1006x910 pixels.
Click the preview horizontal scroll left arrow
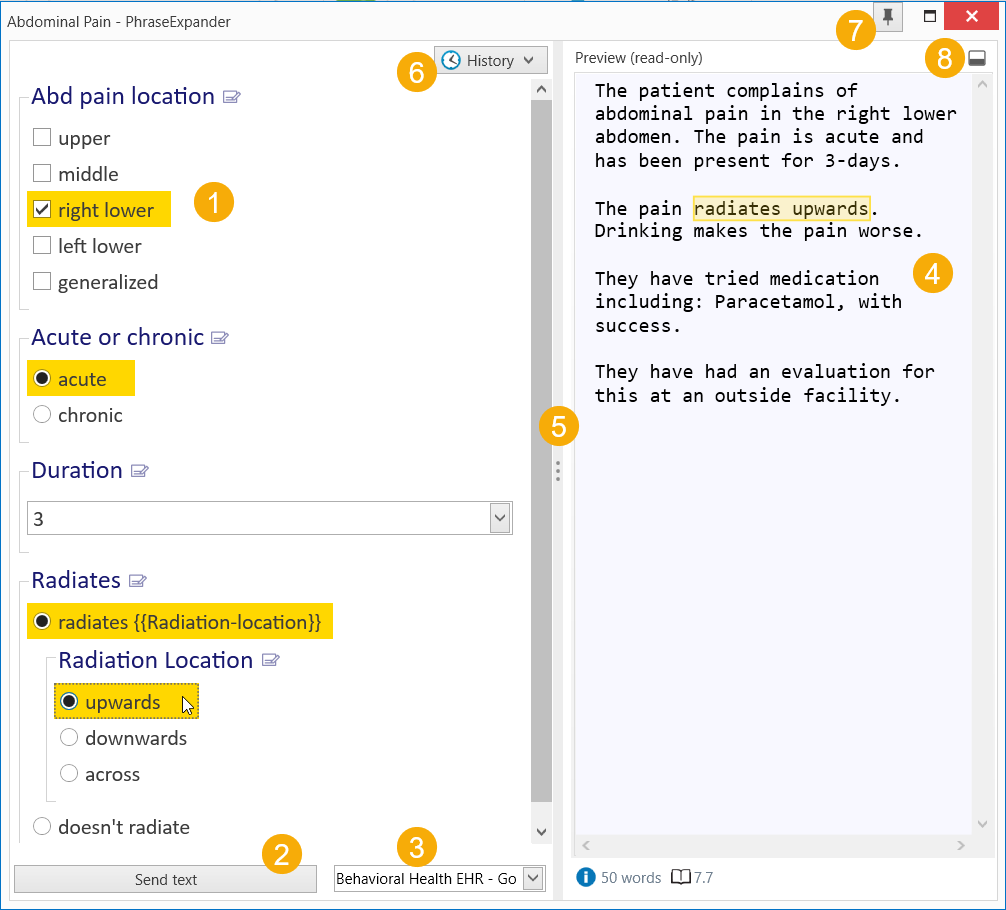tap(586, 846)
